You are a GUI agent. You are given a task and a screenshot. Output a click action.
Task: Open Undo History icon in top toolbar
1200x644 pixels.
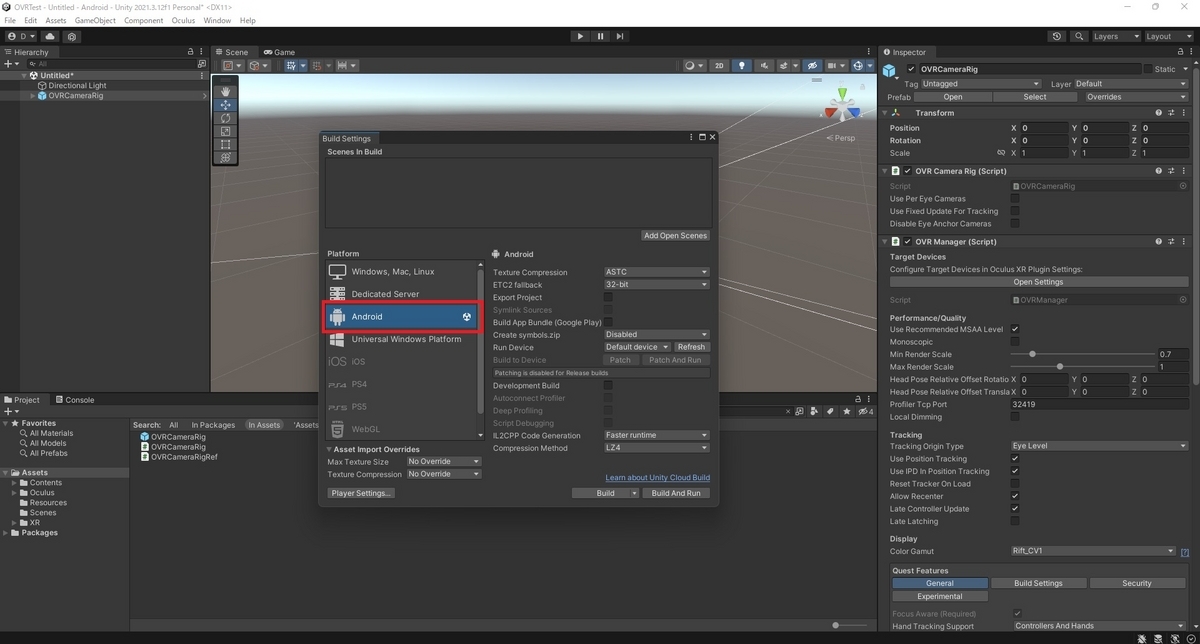(1057, 36)
